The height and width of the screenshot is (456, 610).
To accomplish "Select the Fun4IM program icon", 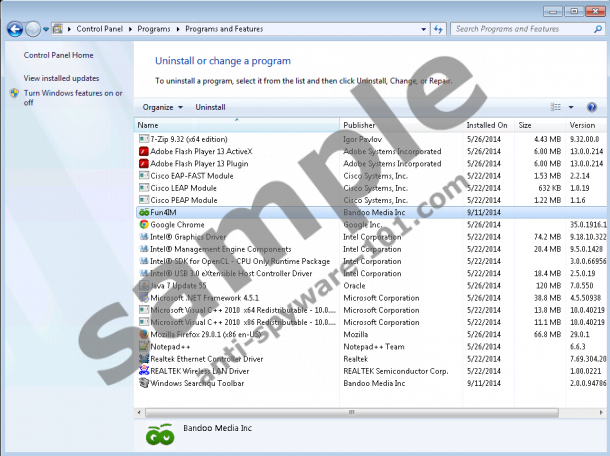I will [143, 212].
